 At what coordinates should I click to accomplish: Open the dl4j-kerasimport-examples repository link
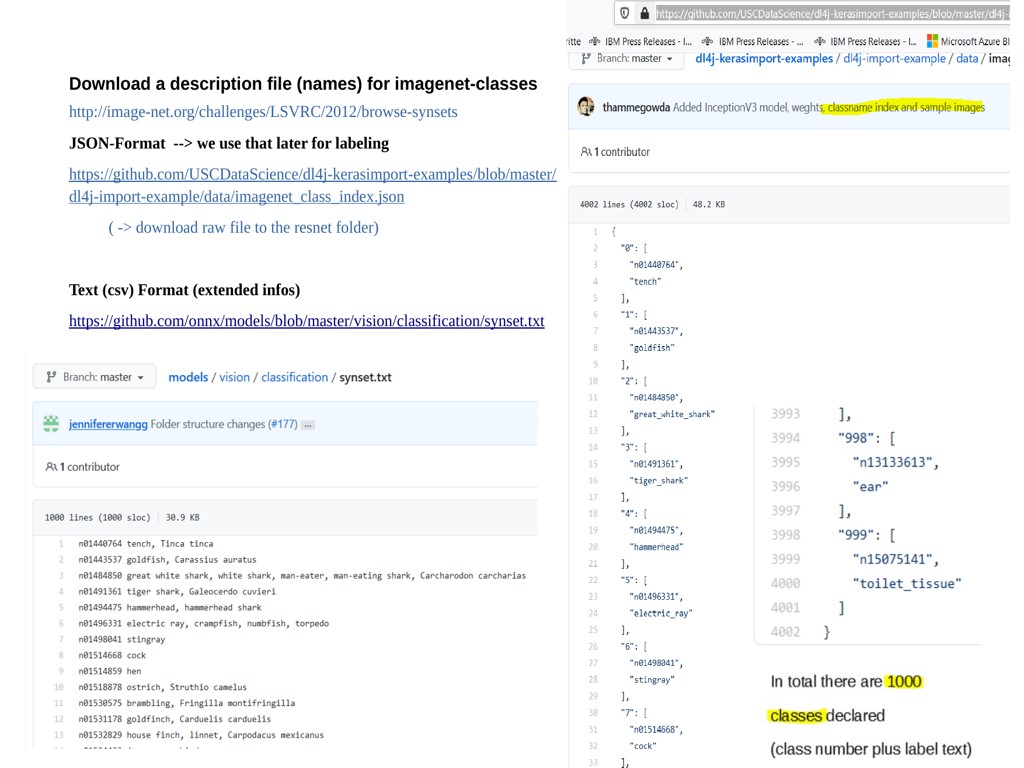click(764, 58)
